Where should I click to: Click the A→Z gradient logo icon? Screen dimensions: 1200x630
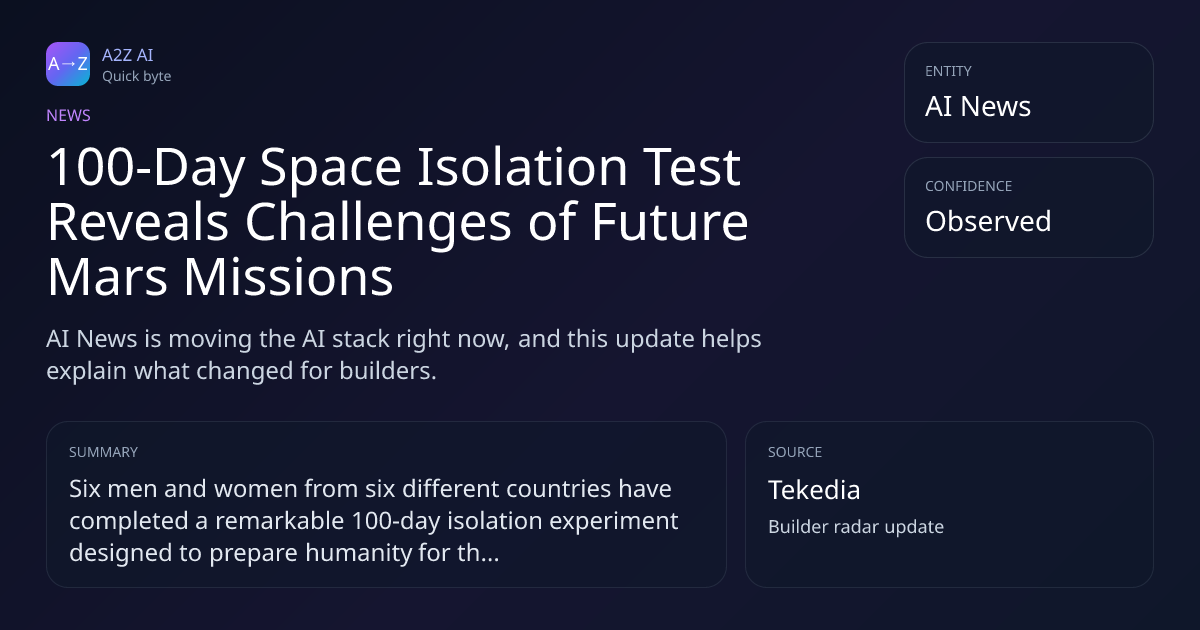pos(68,64)
